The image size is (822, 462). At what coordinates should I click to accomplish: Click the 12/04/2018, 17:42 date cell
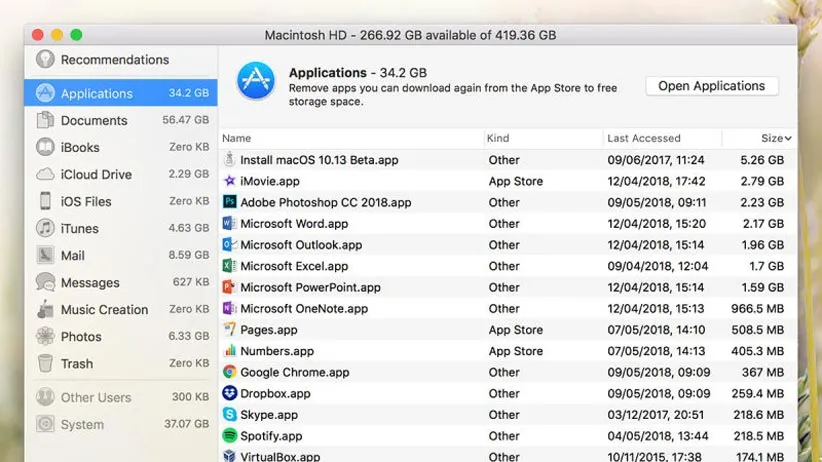click(656, 181)
